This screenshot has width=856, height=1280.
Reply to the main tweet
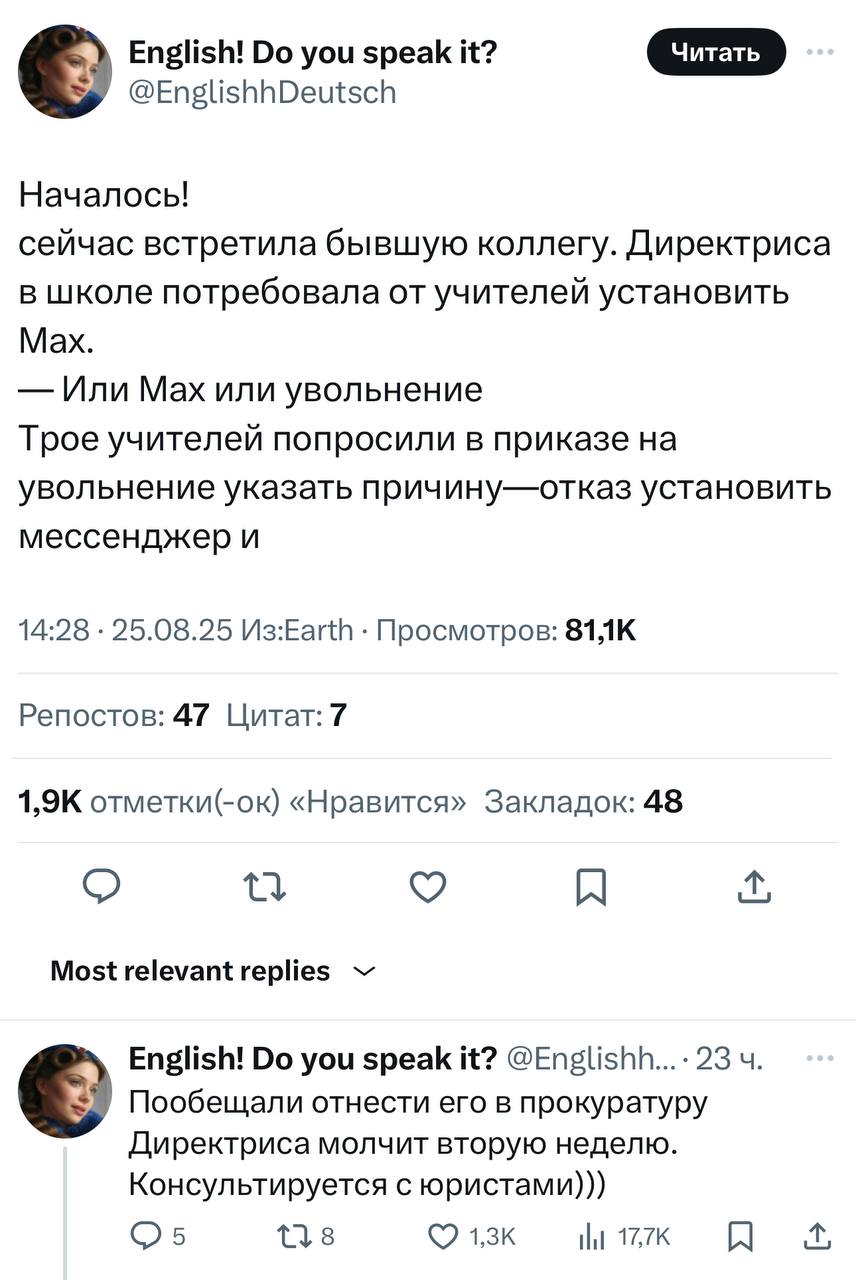point(99,887)
